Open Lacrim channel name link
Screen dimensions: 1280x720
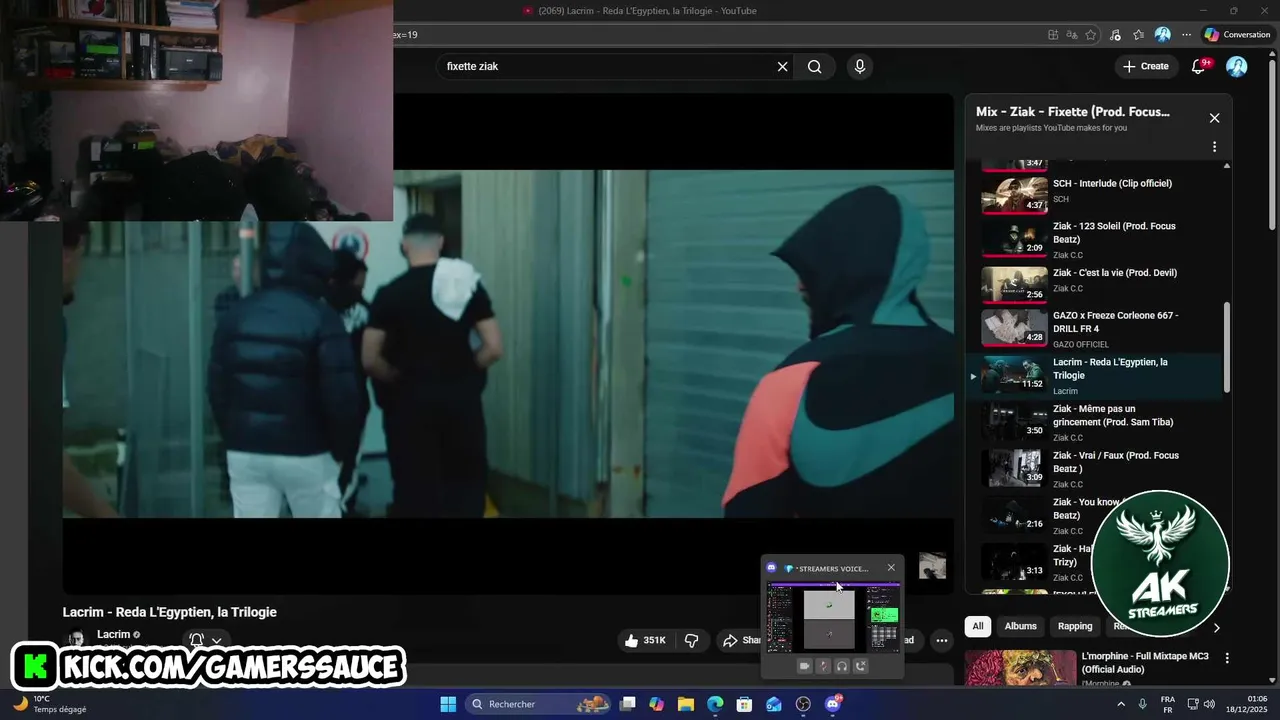pos(113,635)
